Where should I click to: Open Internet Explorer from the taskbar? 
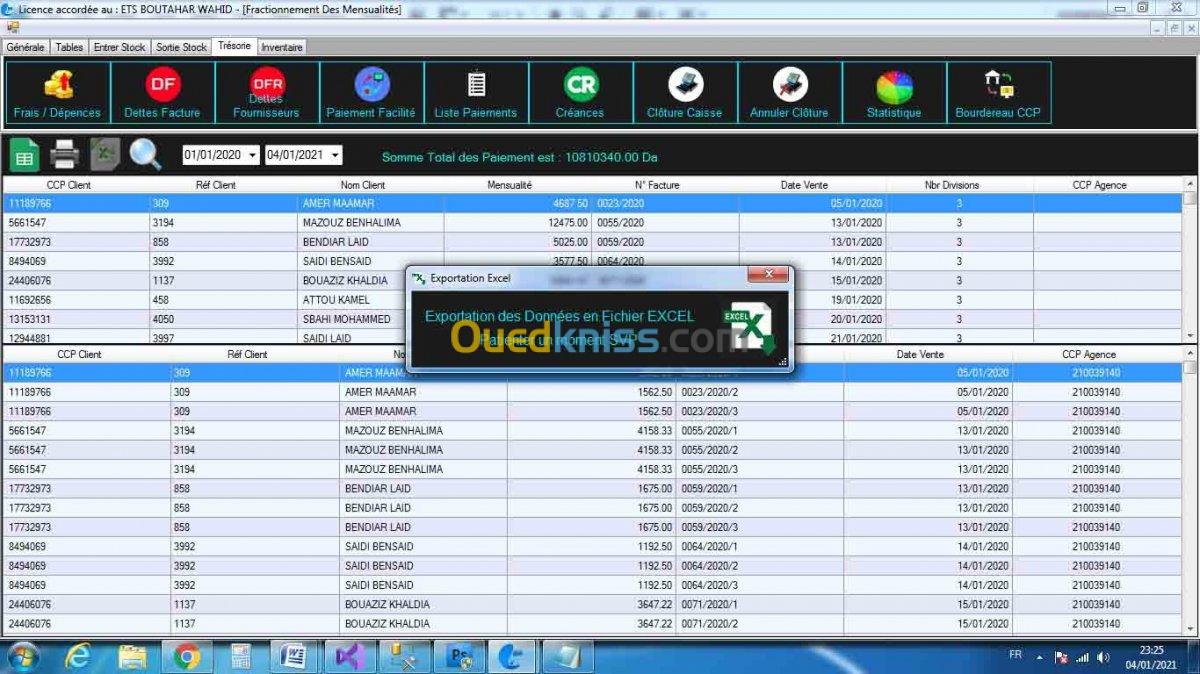tap(78, 656)
